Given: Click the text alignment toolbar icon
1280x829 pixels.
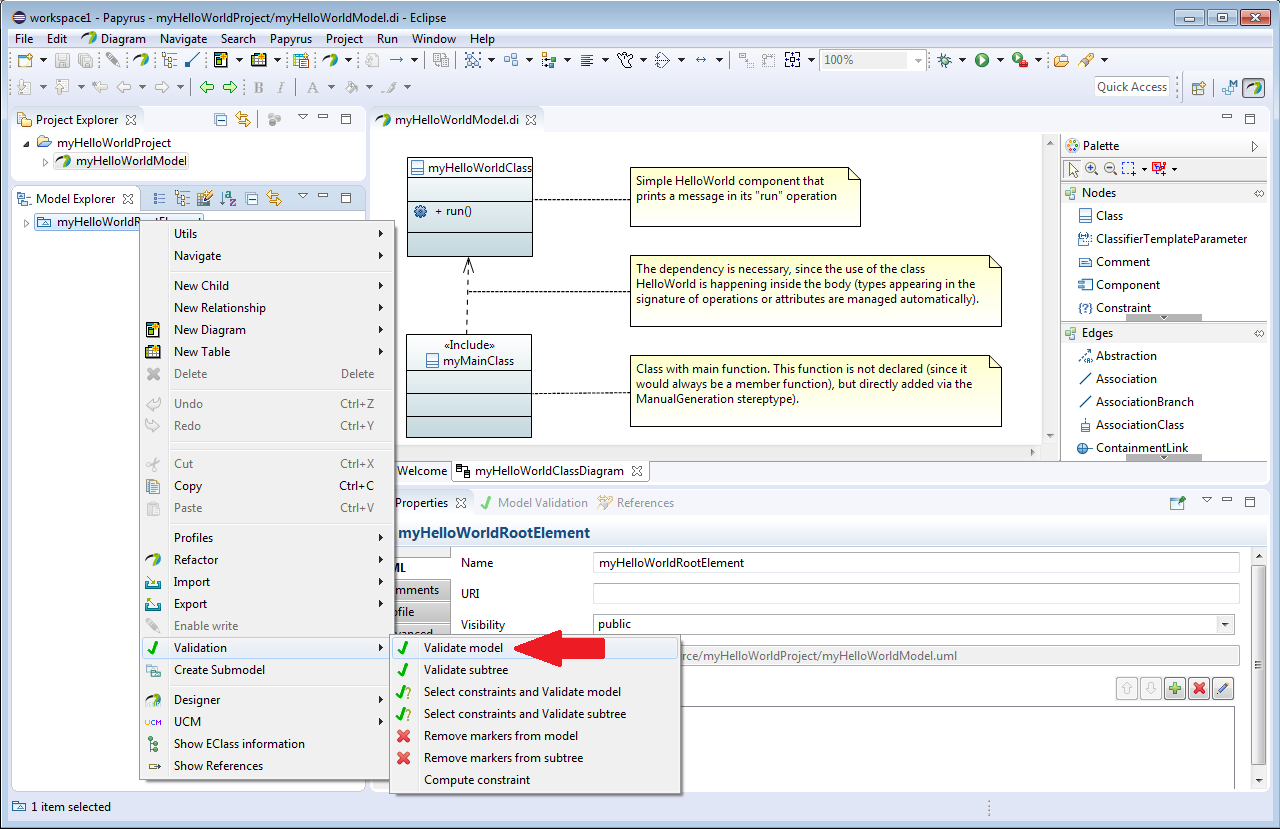Looking at the screenshot, I should click(587, 61).
